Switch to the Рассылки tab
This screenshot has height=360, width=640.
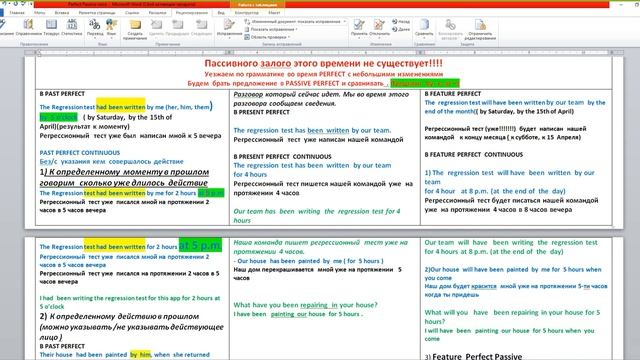(157, 13)
